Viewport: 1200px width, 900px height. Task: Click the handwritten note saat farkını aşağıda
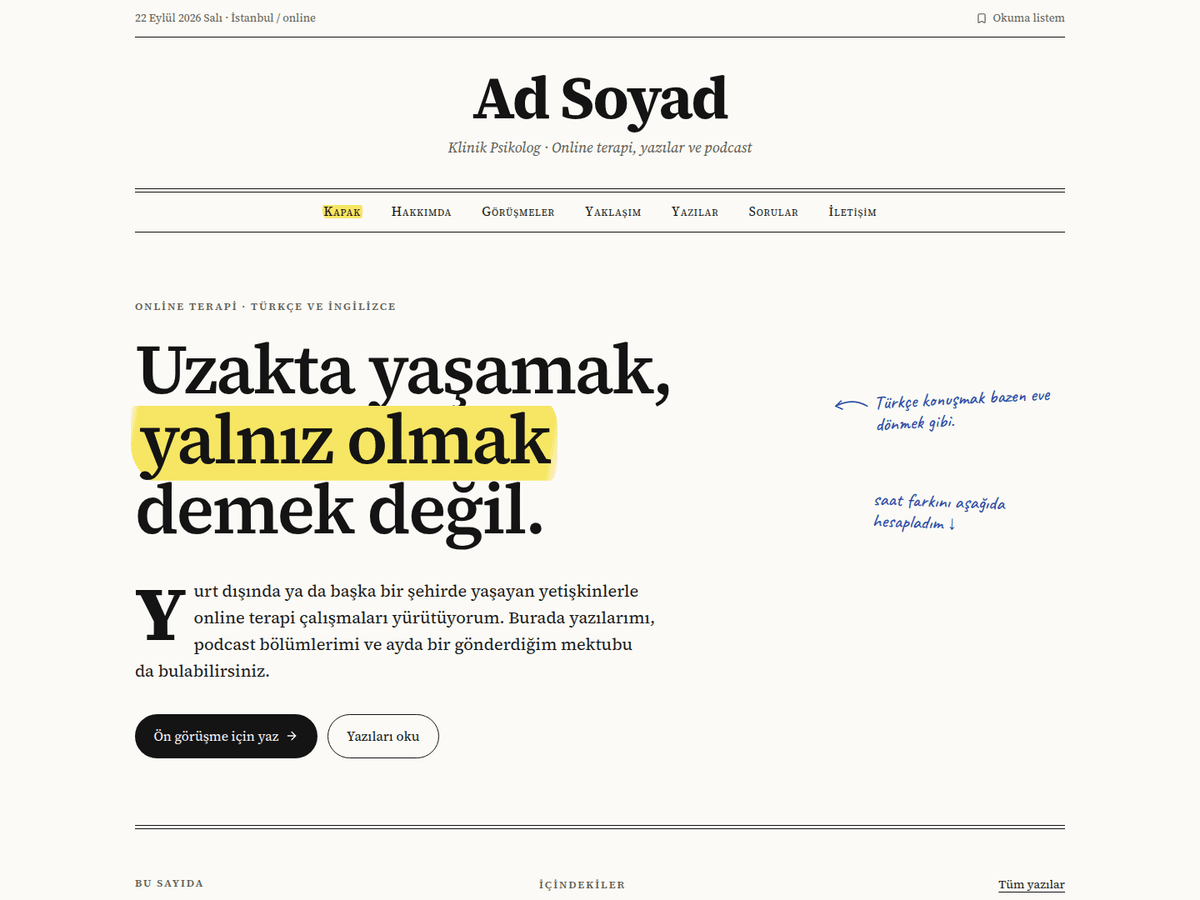939,513
